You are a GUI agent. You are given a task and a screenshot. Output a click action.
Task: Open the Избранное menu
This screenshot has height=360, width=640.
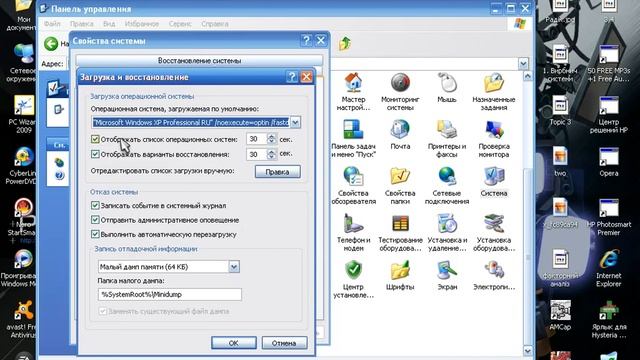coord(142,24)
